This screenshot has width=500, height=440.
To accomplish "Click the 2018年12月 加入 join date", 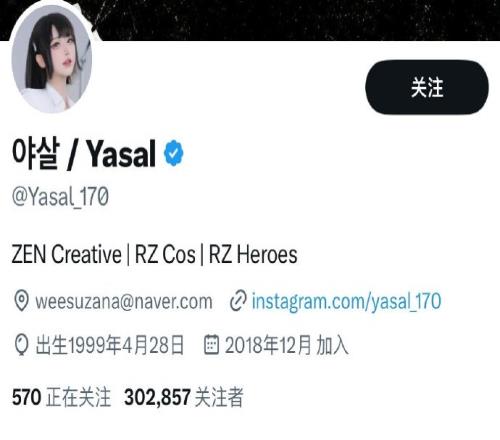I will [x=287, y=345].
